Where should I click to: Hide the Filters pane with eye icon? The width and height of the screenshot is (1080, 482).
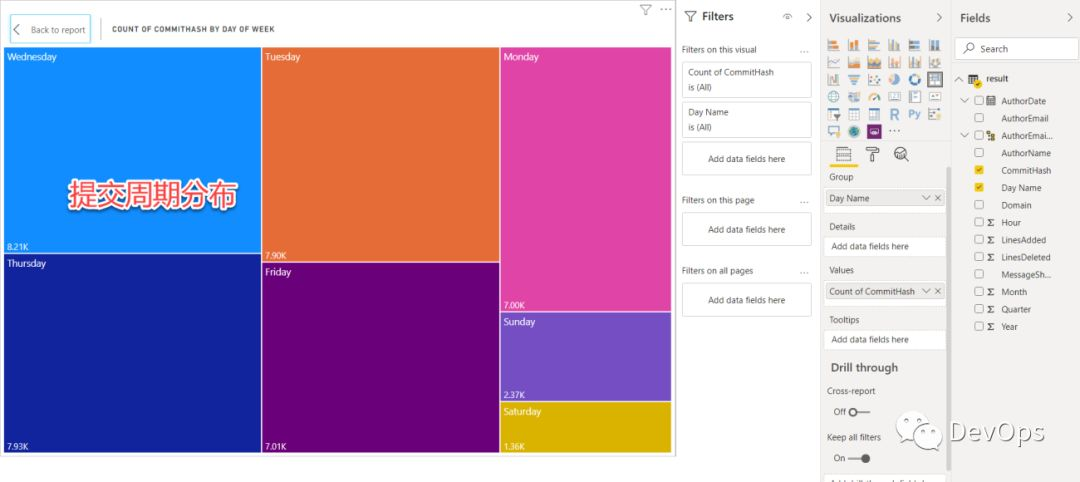tap(787, 17)
